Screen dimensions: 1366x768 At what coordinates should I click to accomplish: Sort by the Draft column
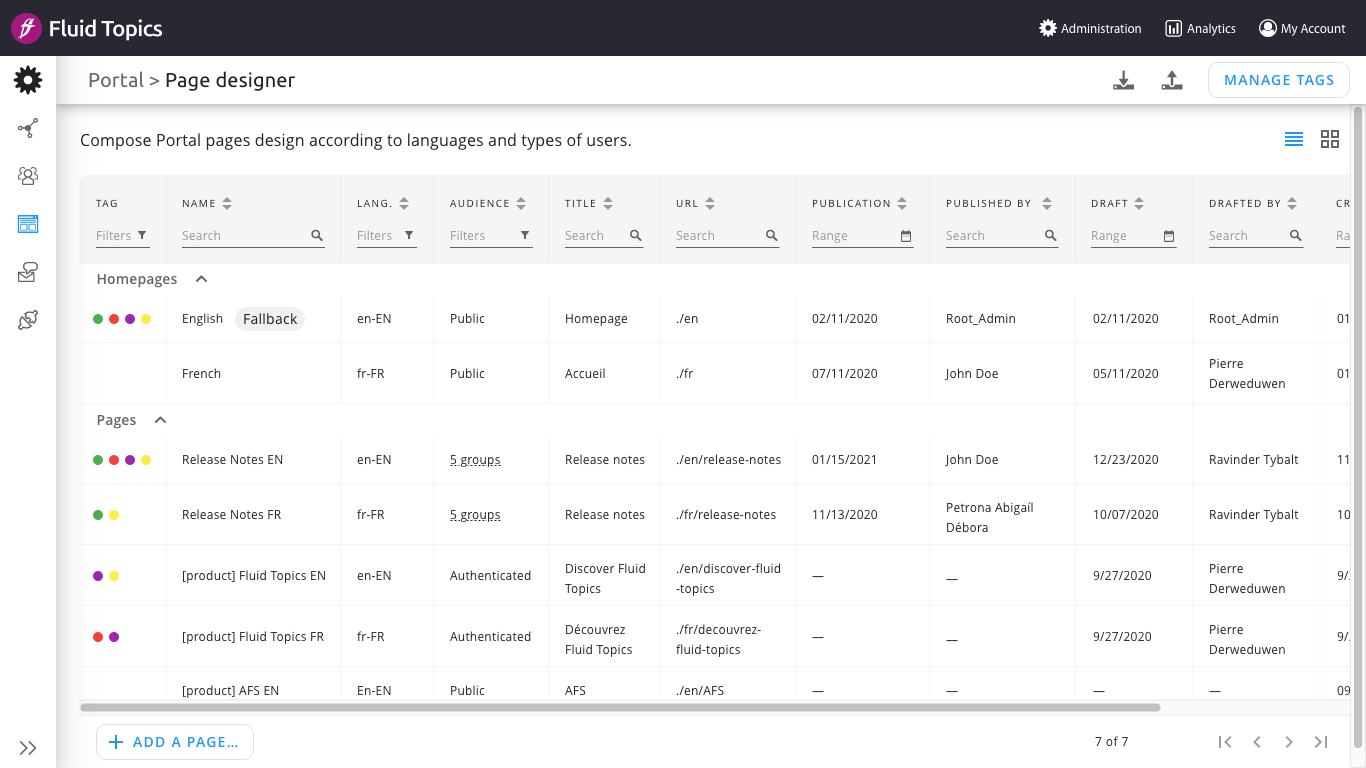[1139, 203]
